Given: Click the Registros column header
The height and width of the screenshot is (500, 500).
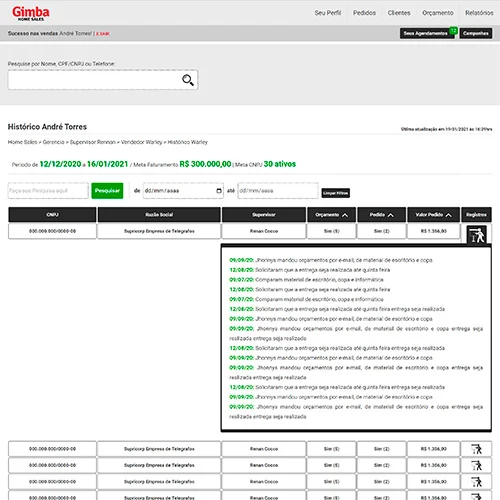Looking at the screenshot, I should [476, 215].
